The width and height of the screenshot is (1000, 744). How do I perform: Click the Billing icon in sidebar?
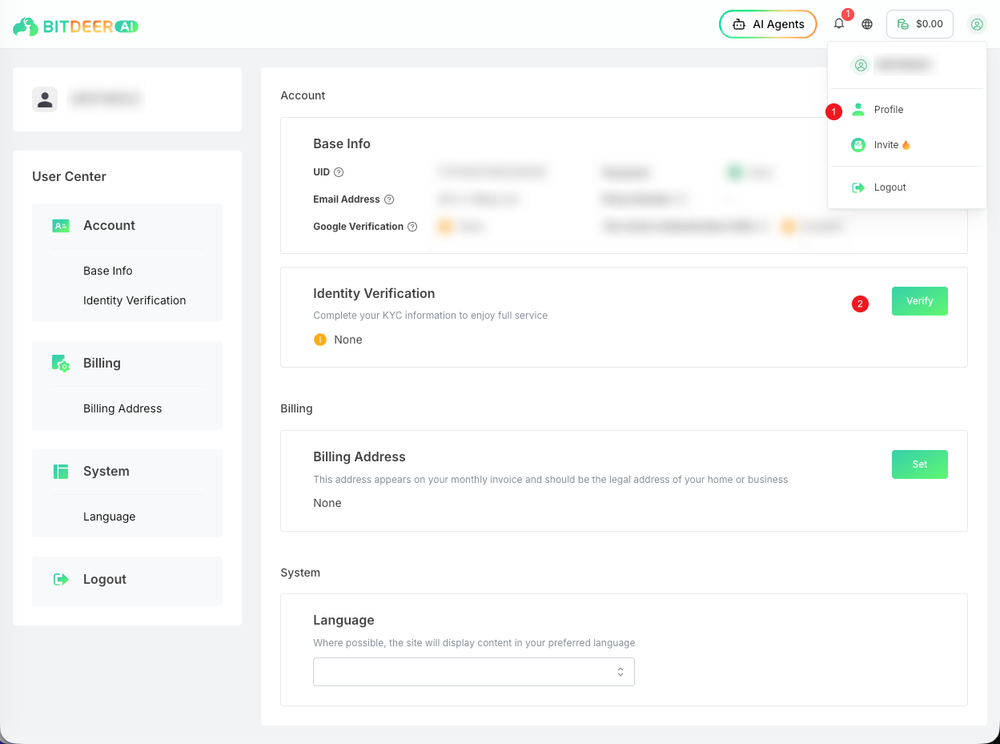[61, 363]
